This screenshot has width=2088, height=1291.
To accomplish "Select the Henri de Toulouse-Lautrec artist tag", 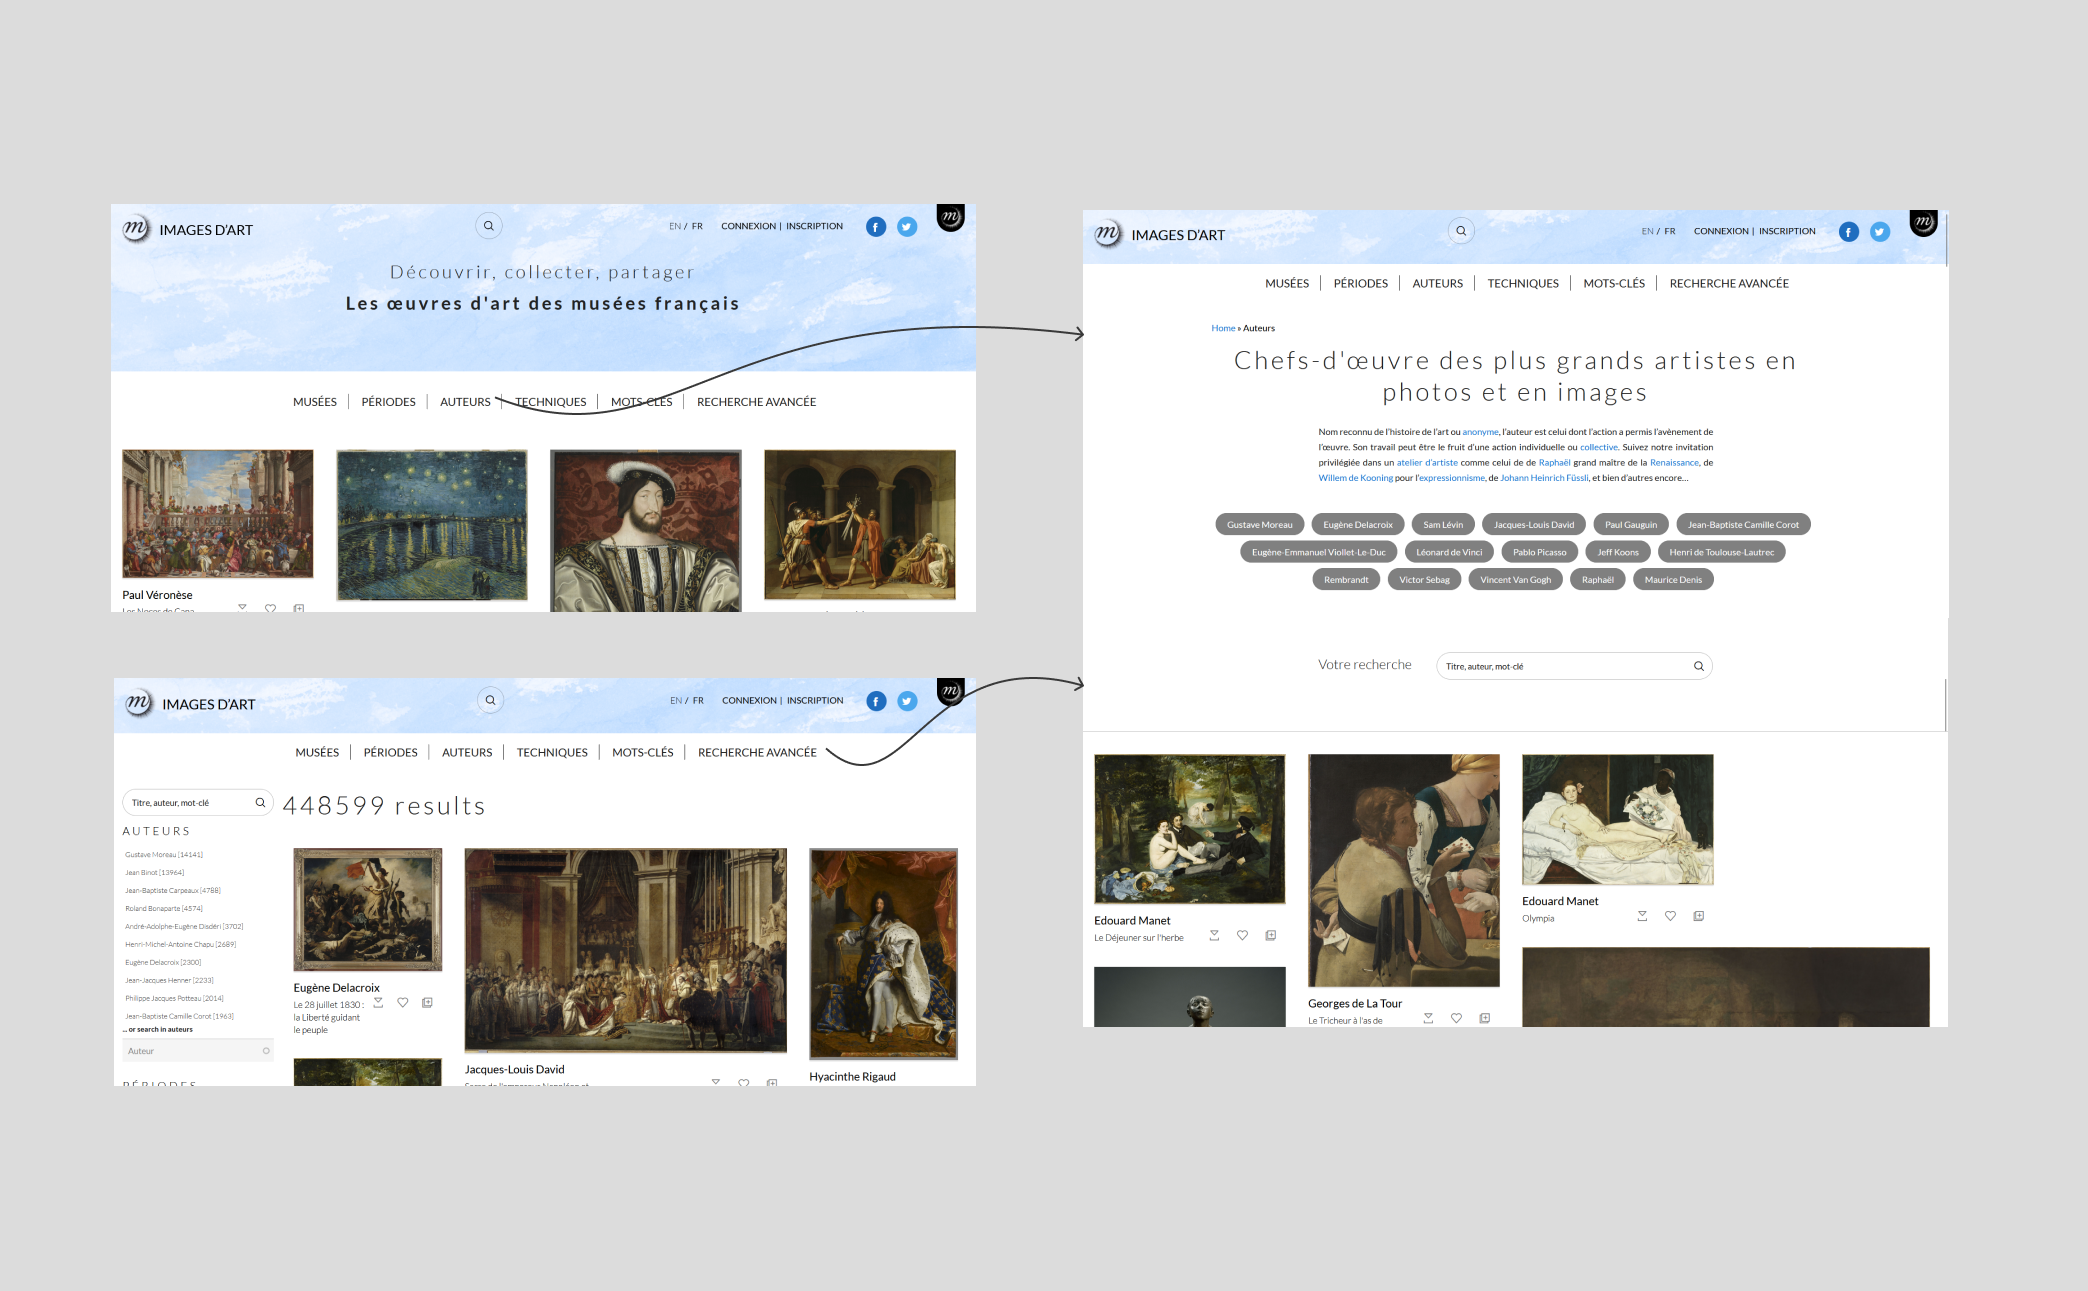I will pyautogui.click(x=1722, y=552).
